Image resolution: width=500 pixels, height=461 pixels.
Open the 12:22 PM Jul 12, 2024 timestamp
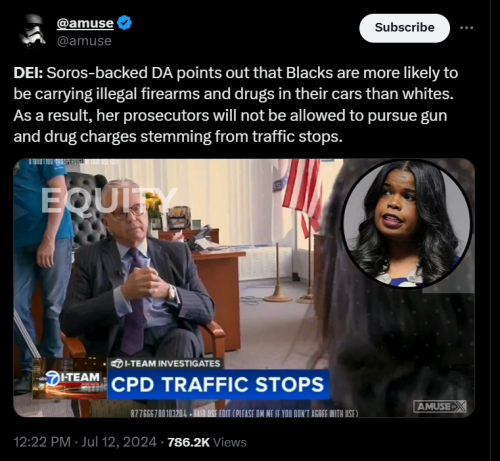click(85, 442)
